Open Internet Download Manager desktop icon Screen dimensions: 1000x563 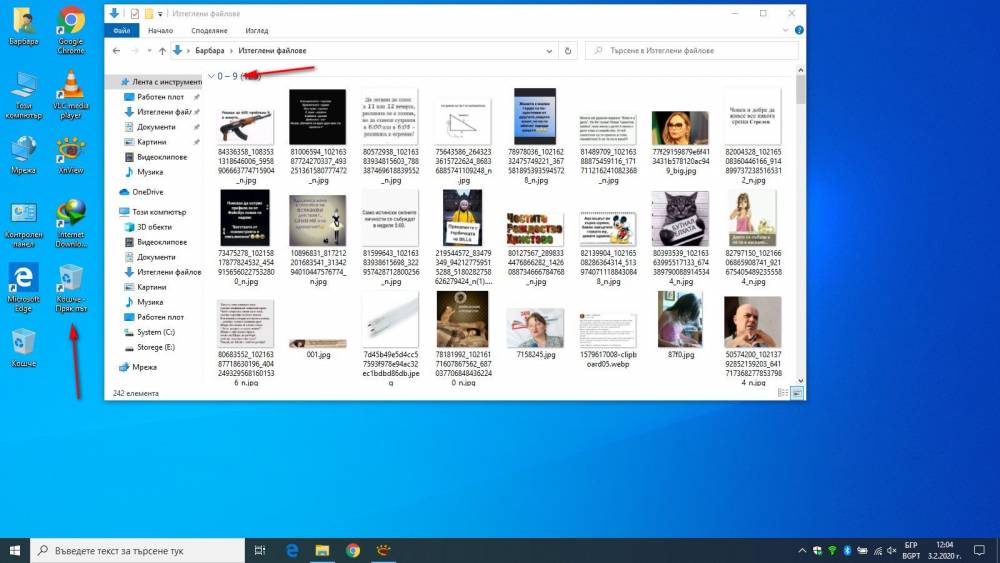click(71, 223)
